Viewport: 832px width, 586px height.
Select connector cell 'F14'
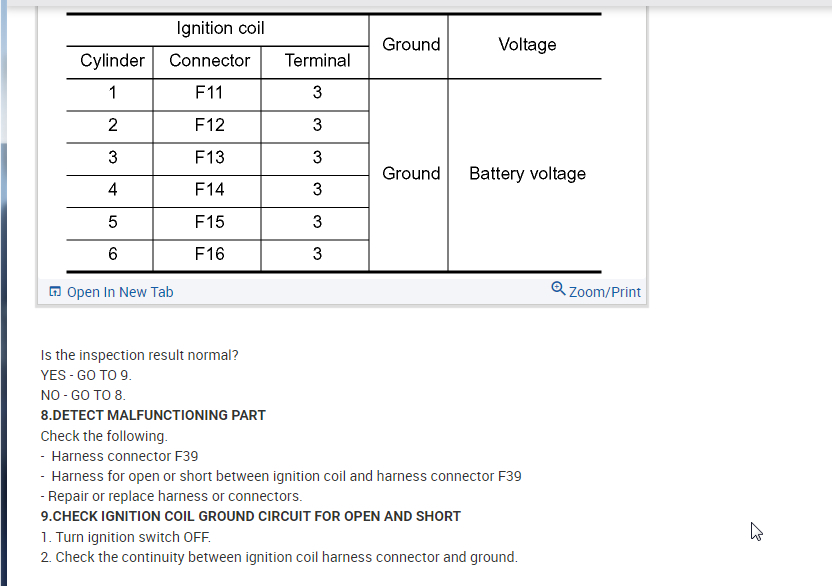(210, 189)
